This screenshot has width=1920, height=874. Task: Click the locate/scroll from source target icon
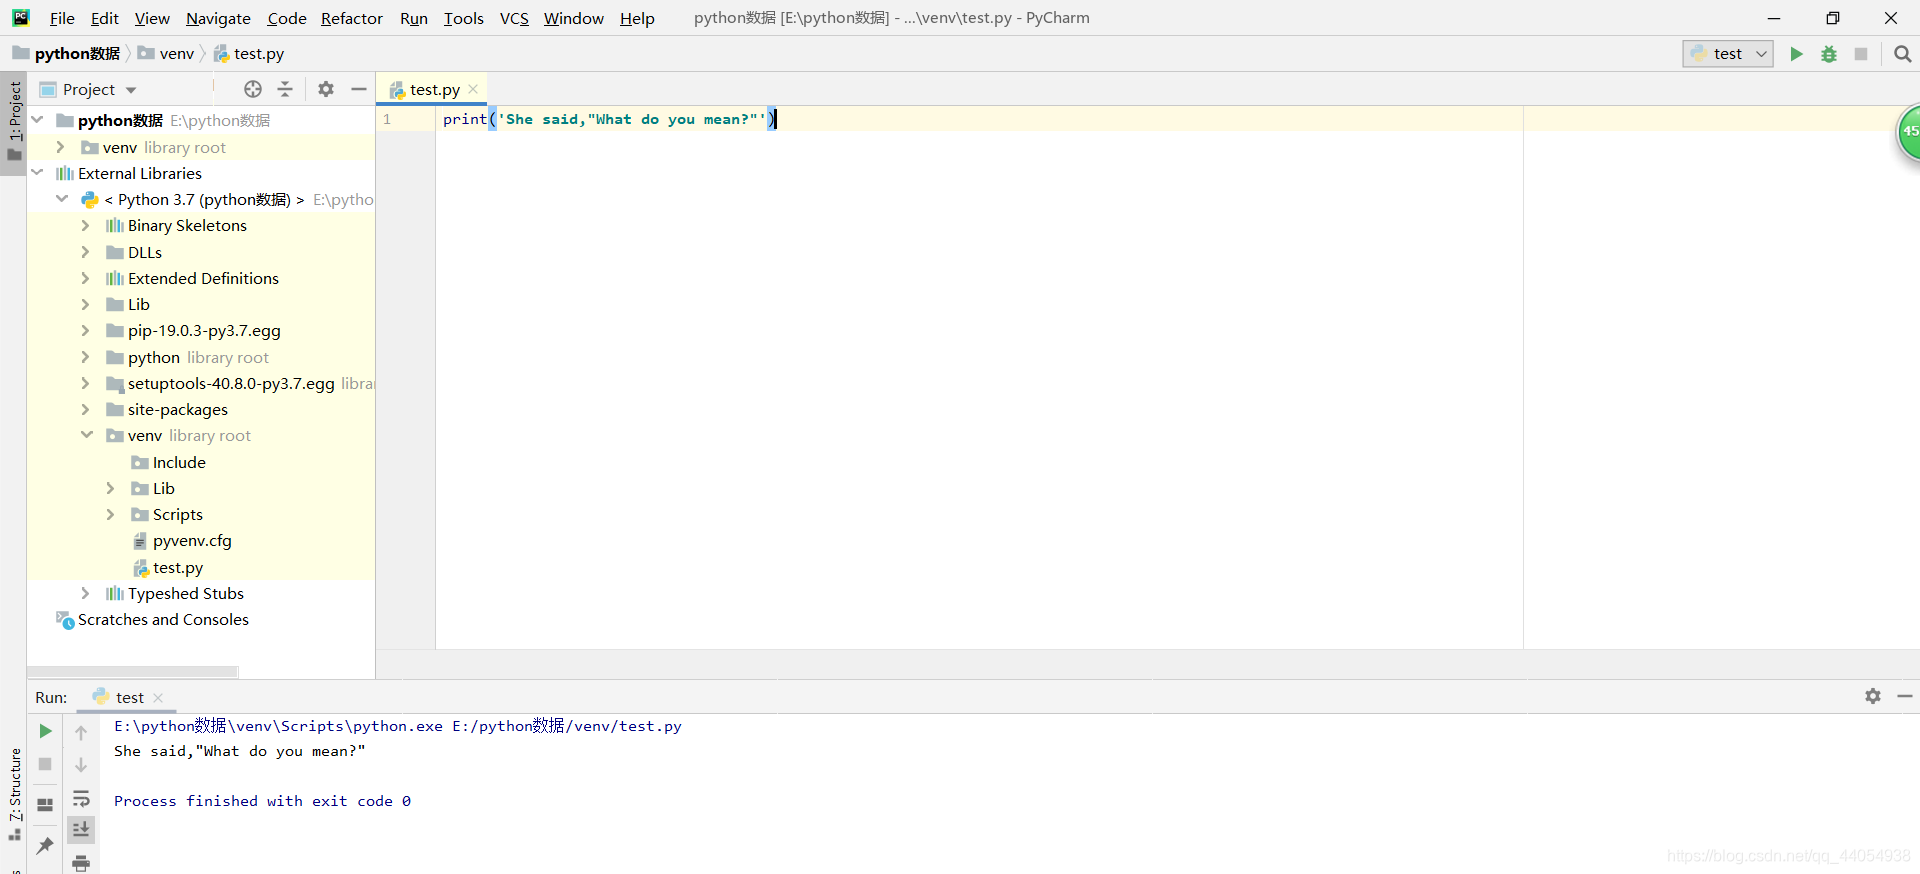[x=253, y=89]
